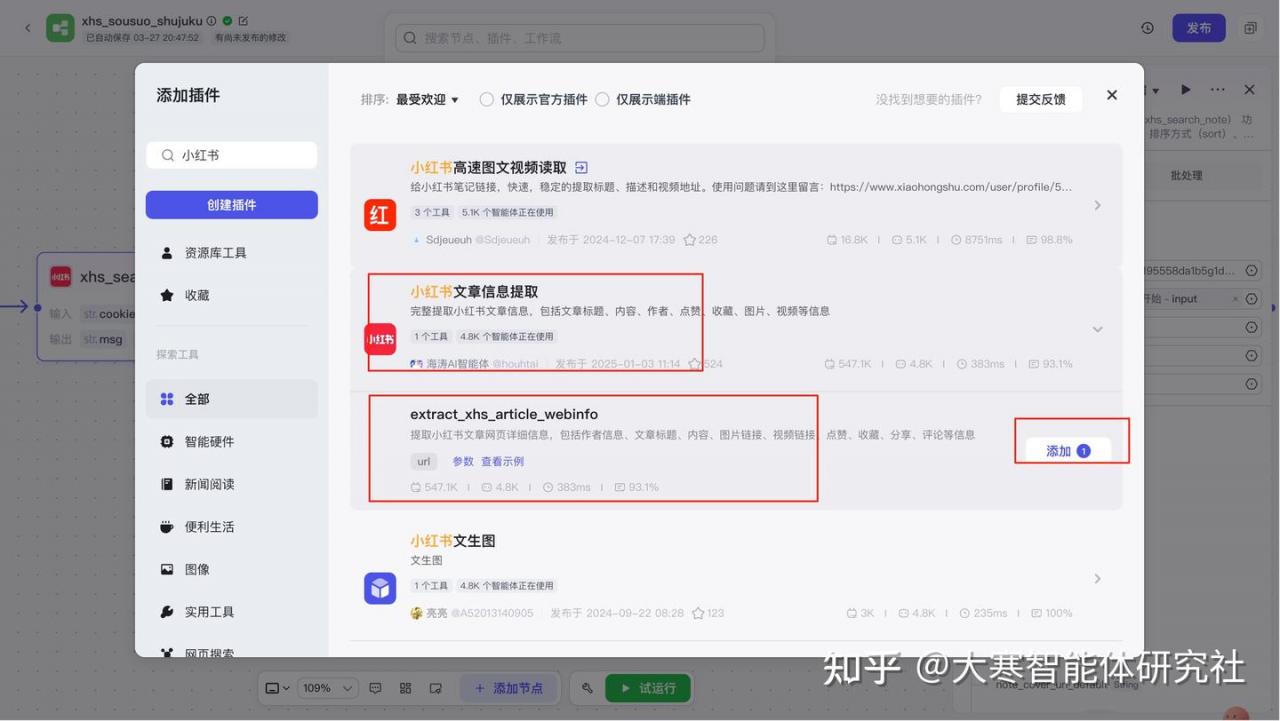Favorite the plugin with 123 stars
Image resolution: width=1280 pixels, height=721 pixels.
click(697, 613)
